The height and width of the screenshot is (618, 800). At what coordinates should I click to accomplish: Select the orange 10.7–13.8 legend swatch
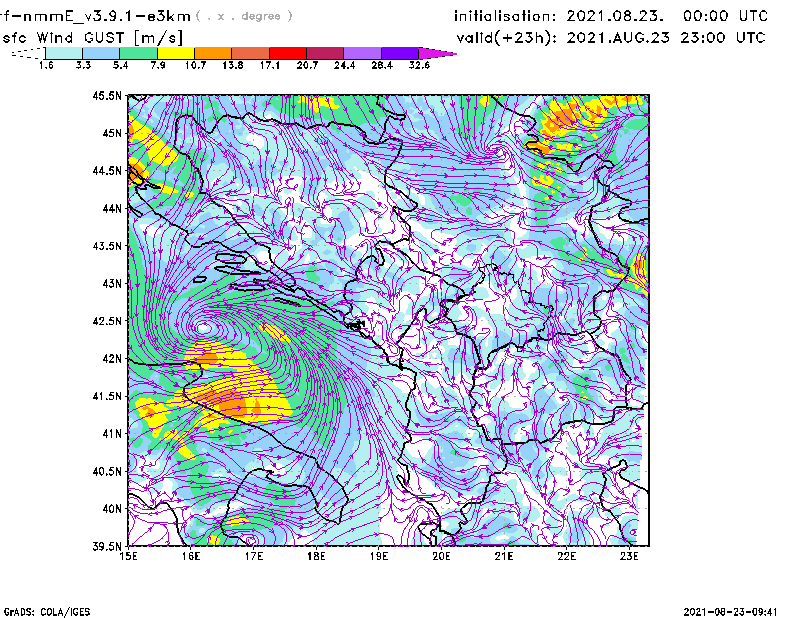tap(213, 53)
